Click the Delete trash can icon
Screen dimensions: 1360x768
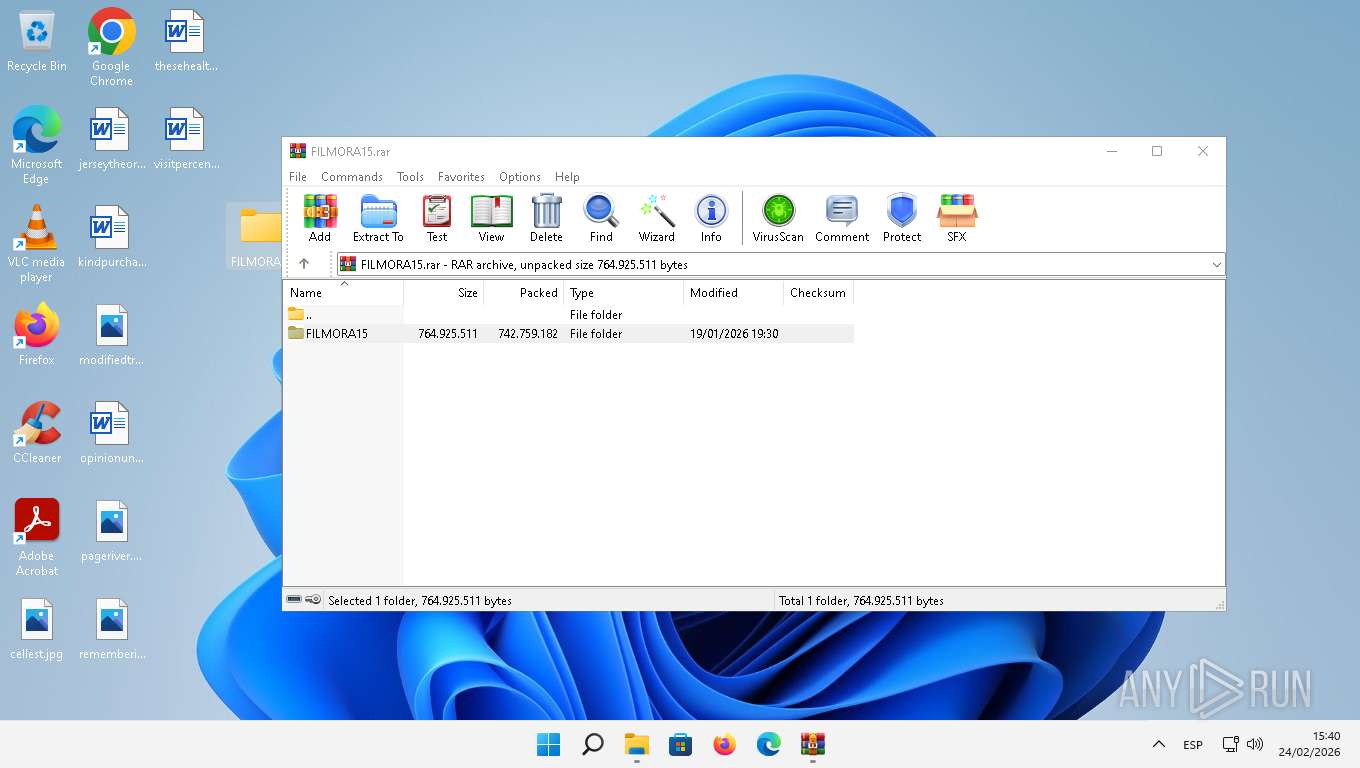tap(546, 218)
